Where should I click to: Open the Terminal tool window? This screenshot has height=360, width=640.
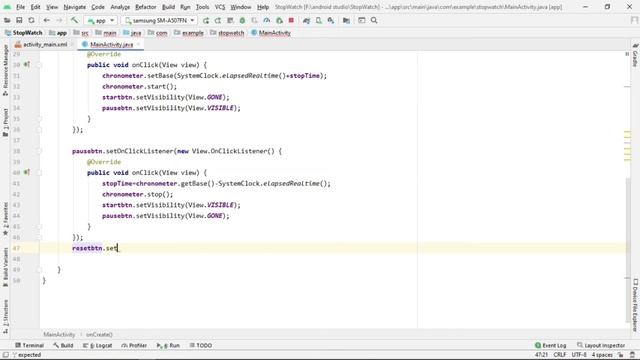(29, 345)
